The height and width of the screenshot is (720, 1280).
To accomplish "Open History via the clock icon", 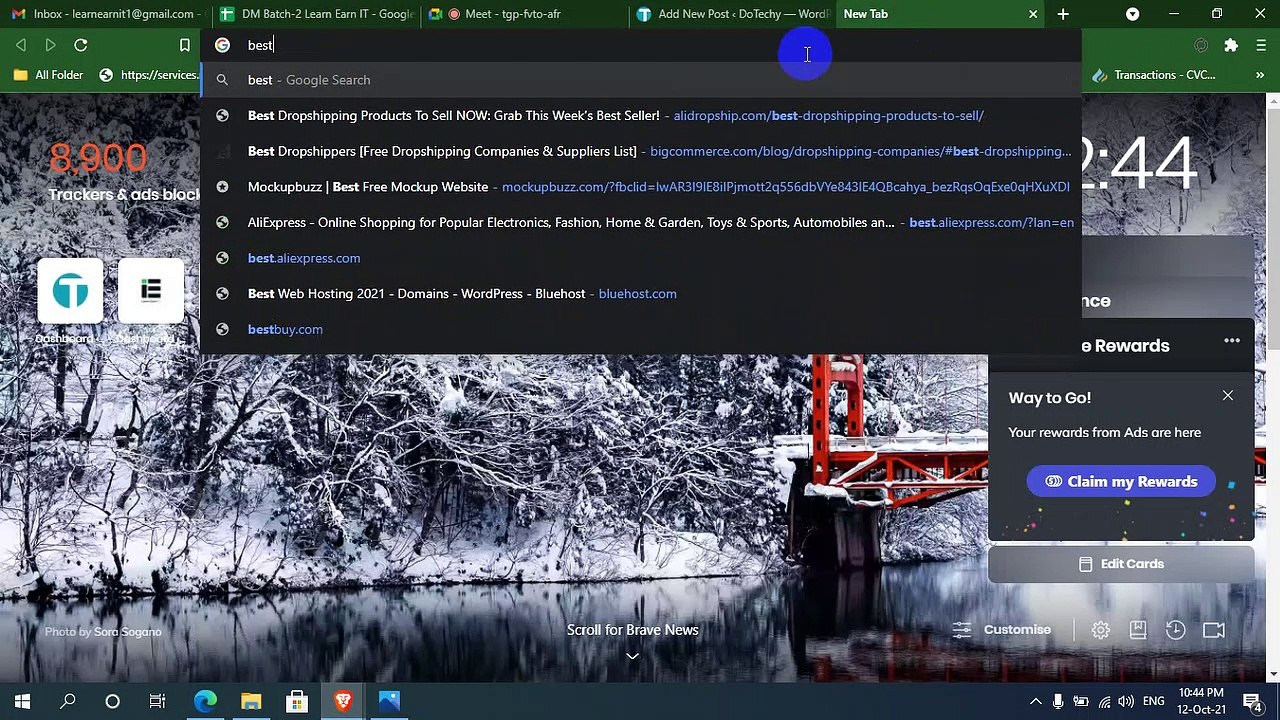I will click(x=1176, y=630).
